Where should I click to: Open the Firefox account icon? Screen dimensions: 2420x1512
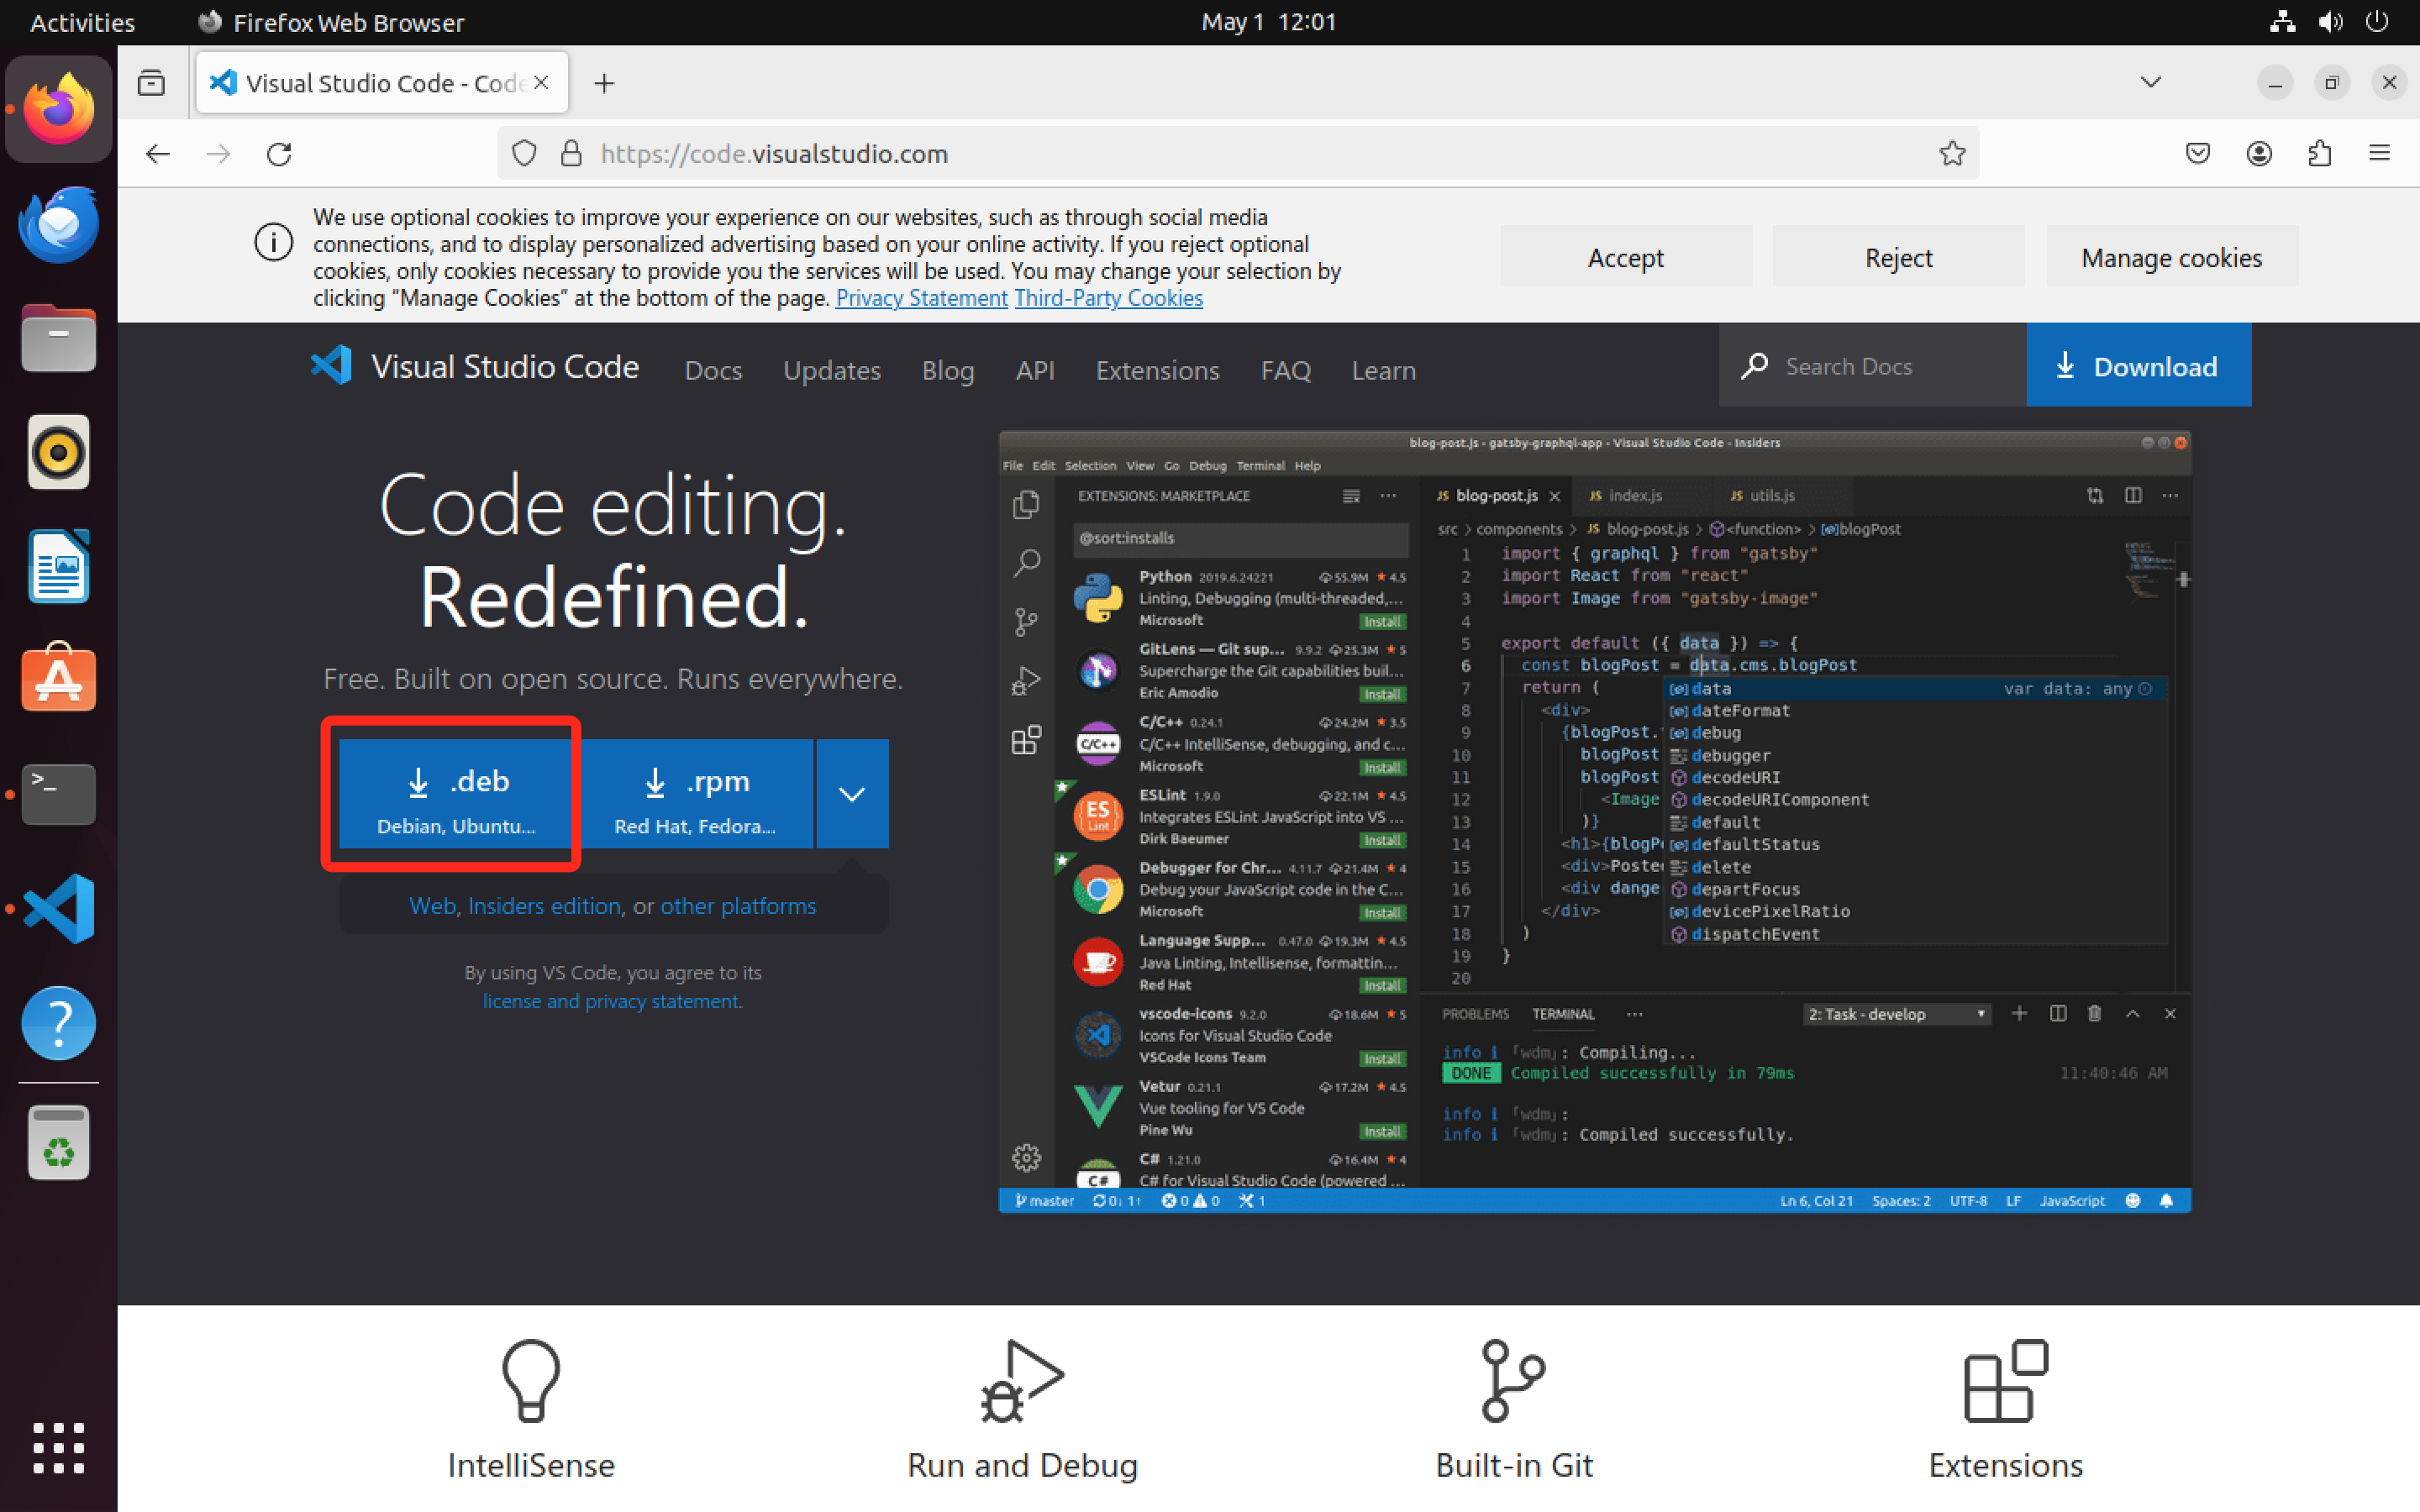point(2259,154)
